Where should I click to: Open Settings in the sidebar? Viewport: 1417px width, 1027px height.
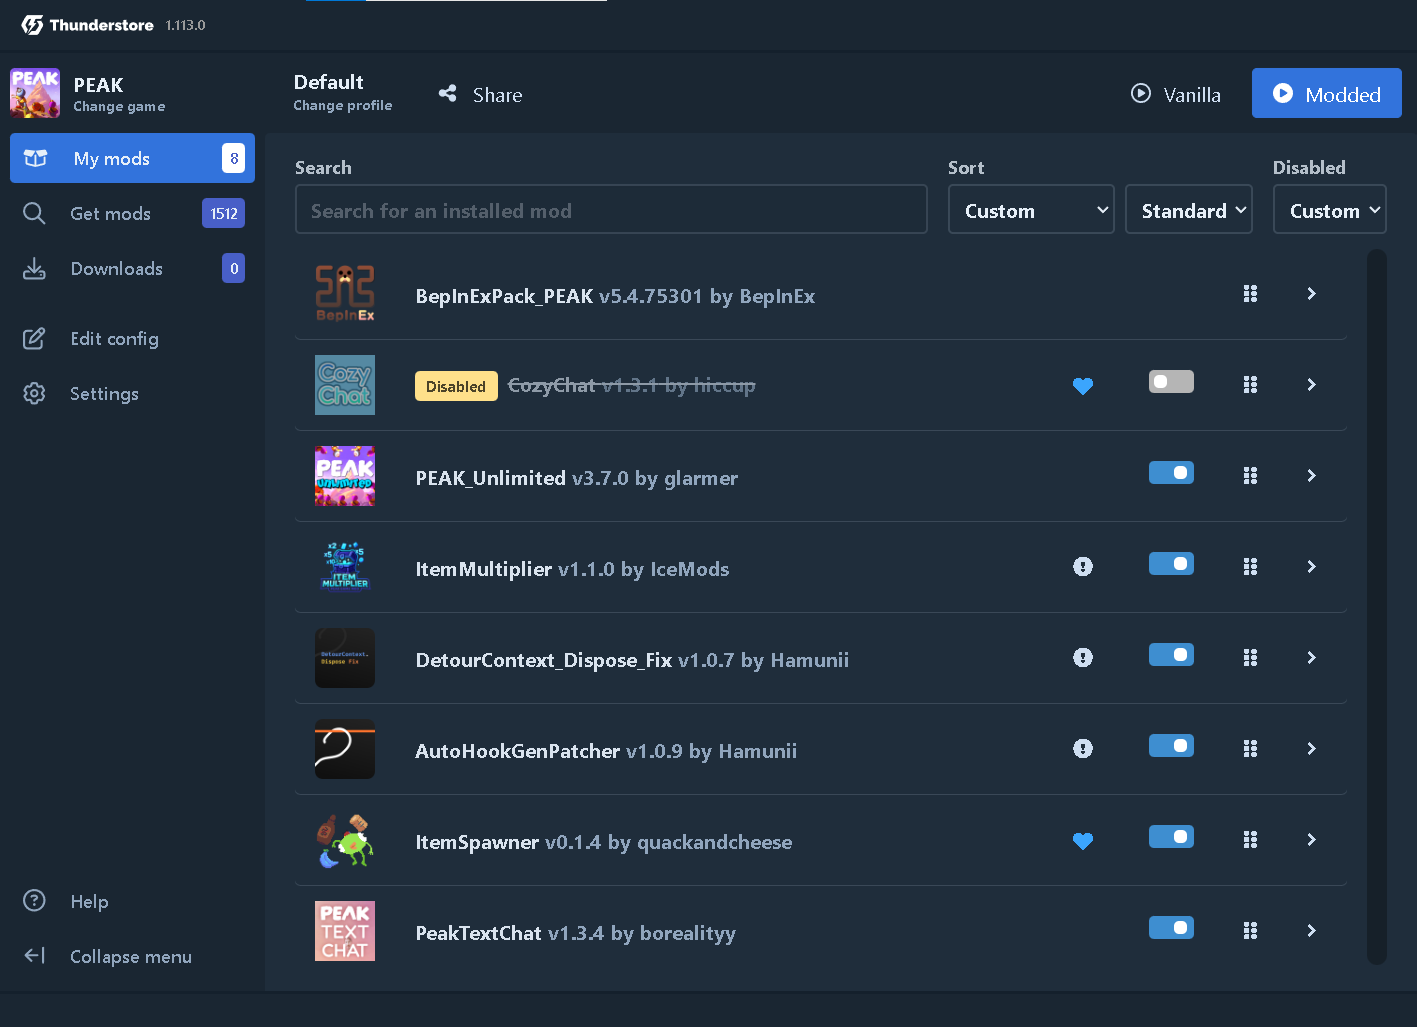click(132, 393)
